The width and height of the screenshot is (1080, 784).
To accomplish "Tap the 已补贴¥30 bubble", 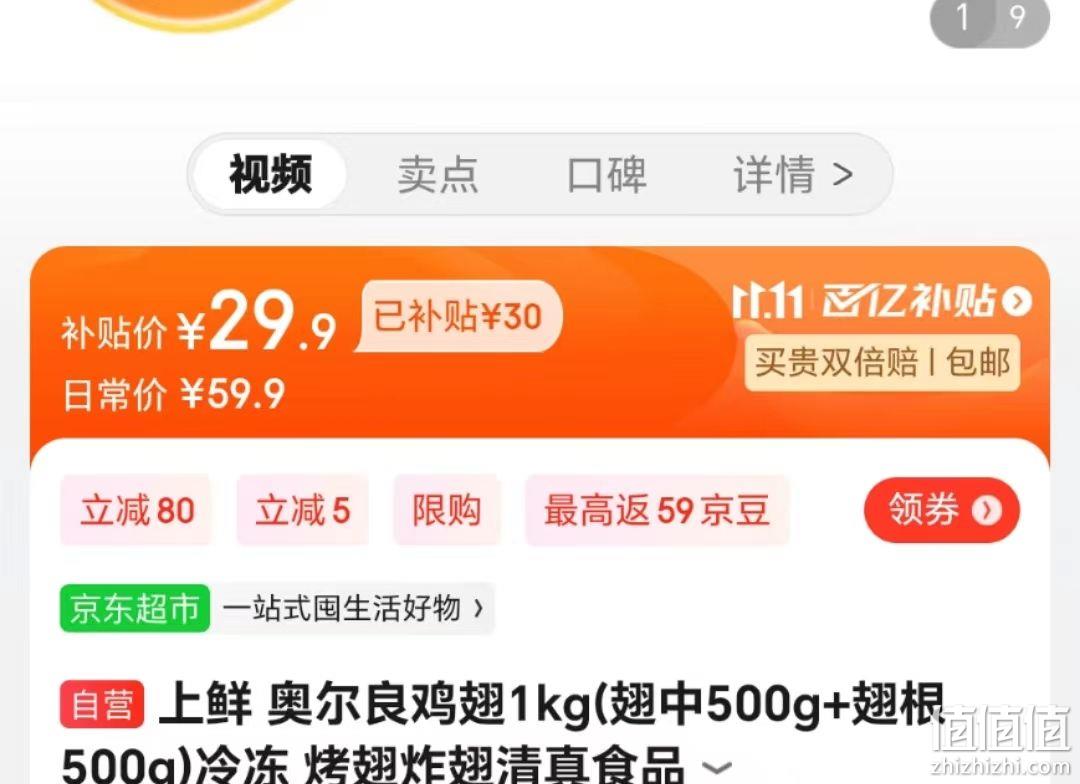I will [x=459, y=317].
